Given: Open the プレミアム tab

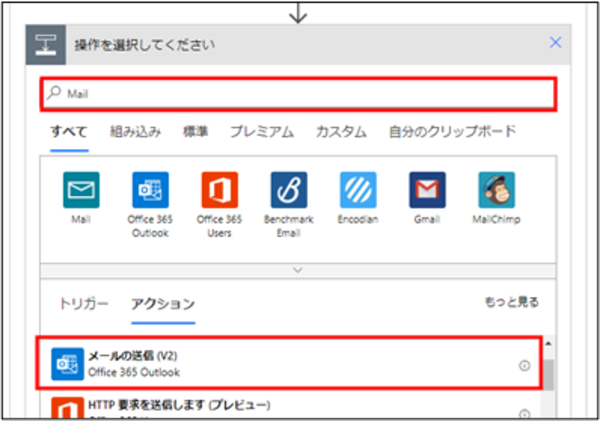Looking at the screenshot, I should coord(262,132).
